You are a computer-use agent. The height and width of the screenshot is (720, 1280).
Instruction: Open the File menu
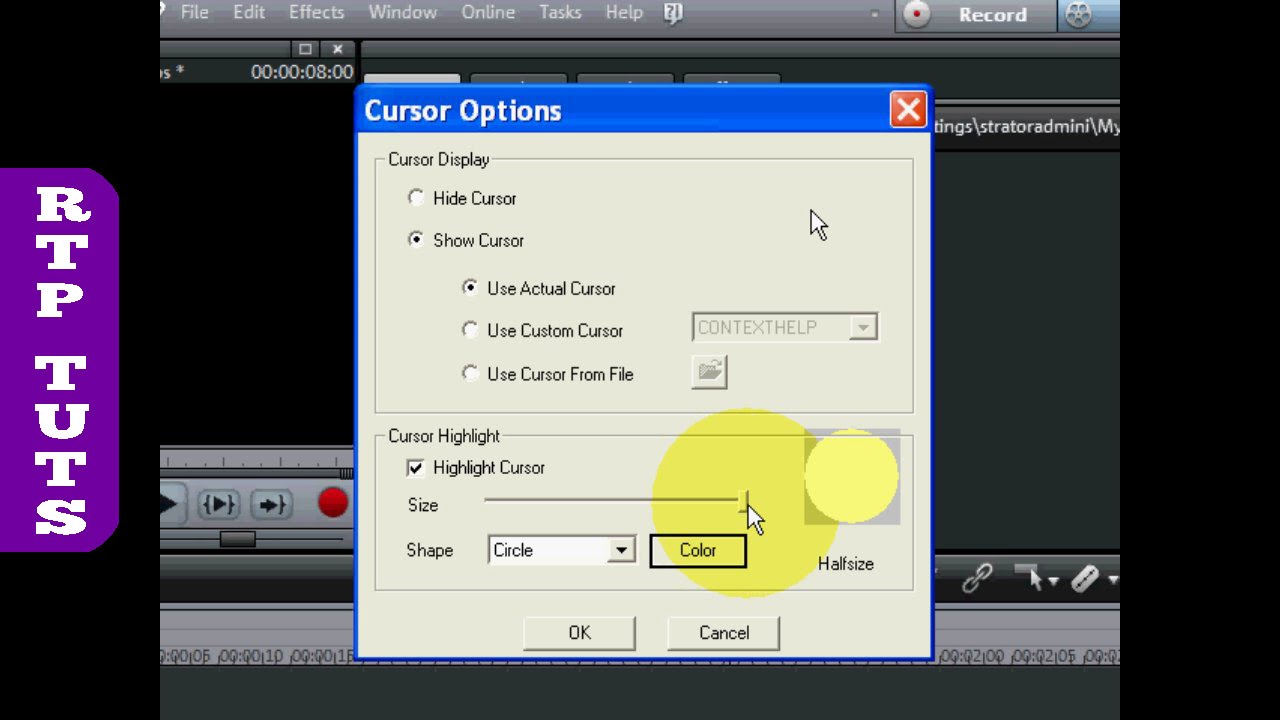click(x=195, y=12)
